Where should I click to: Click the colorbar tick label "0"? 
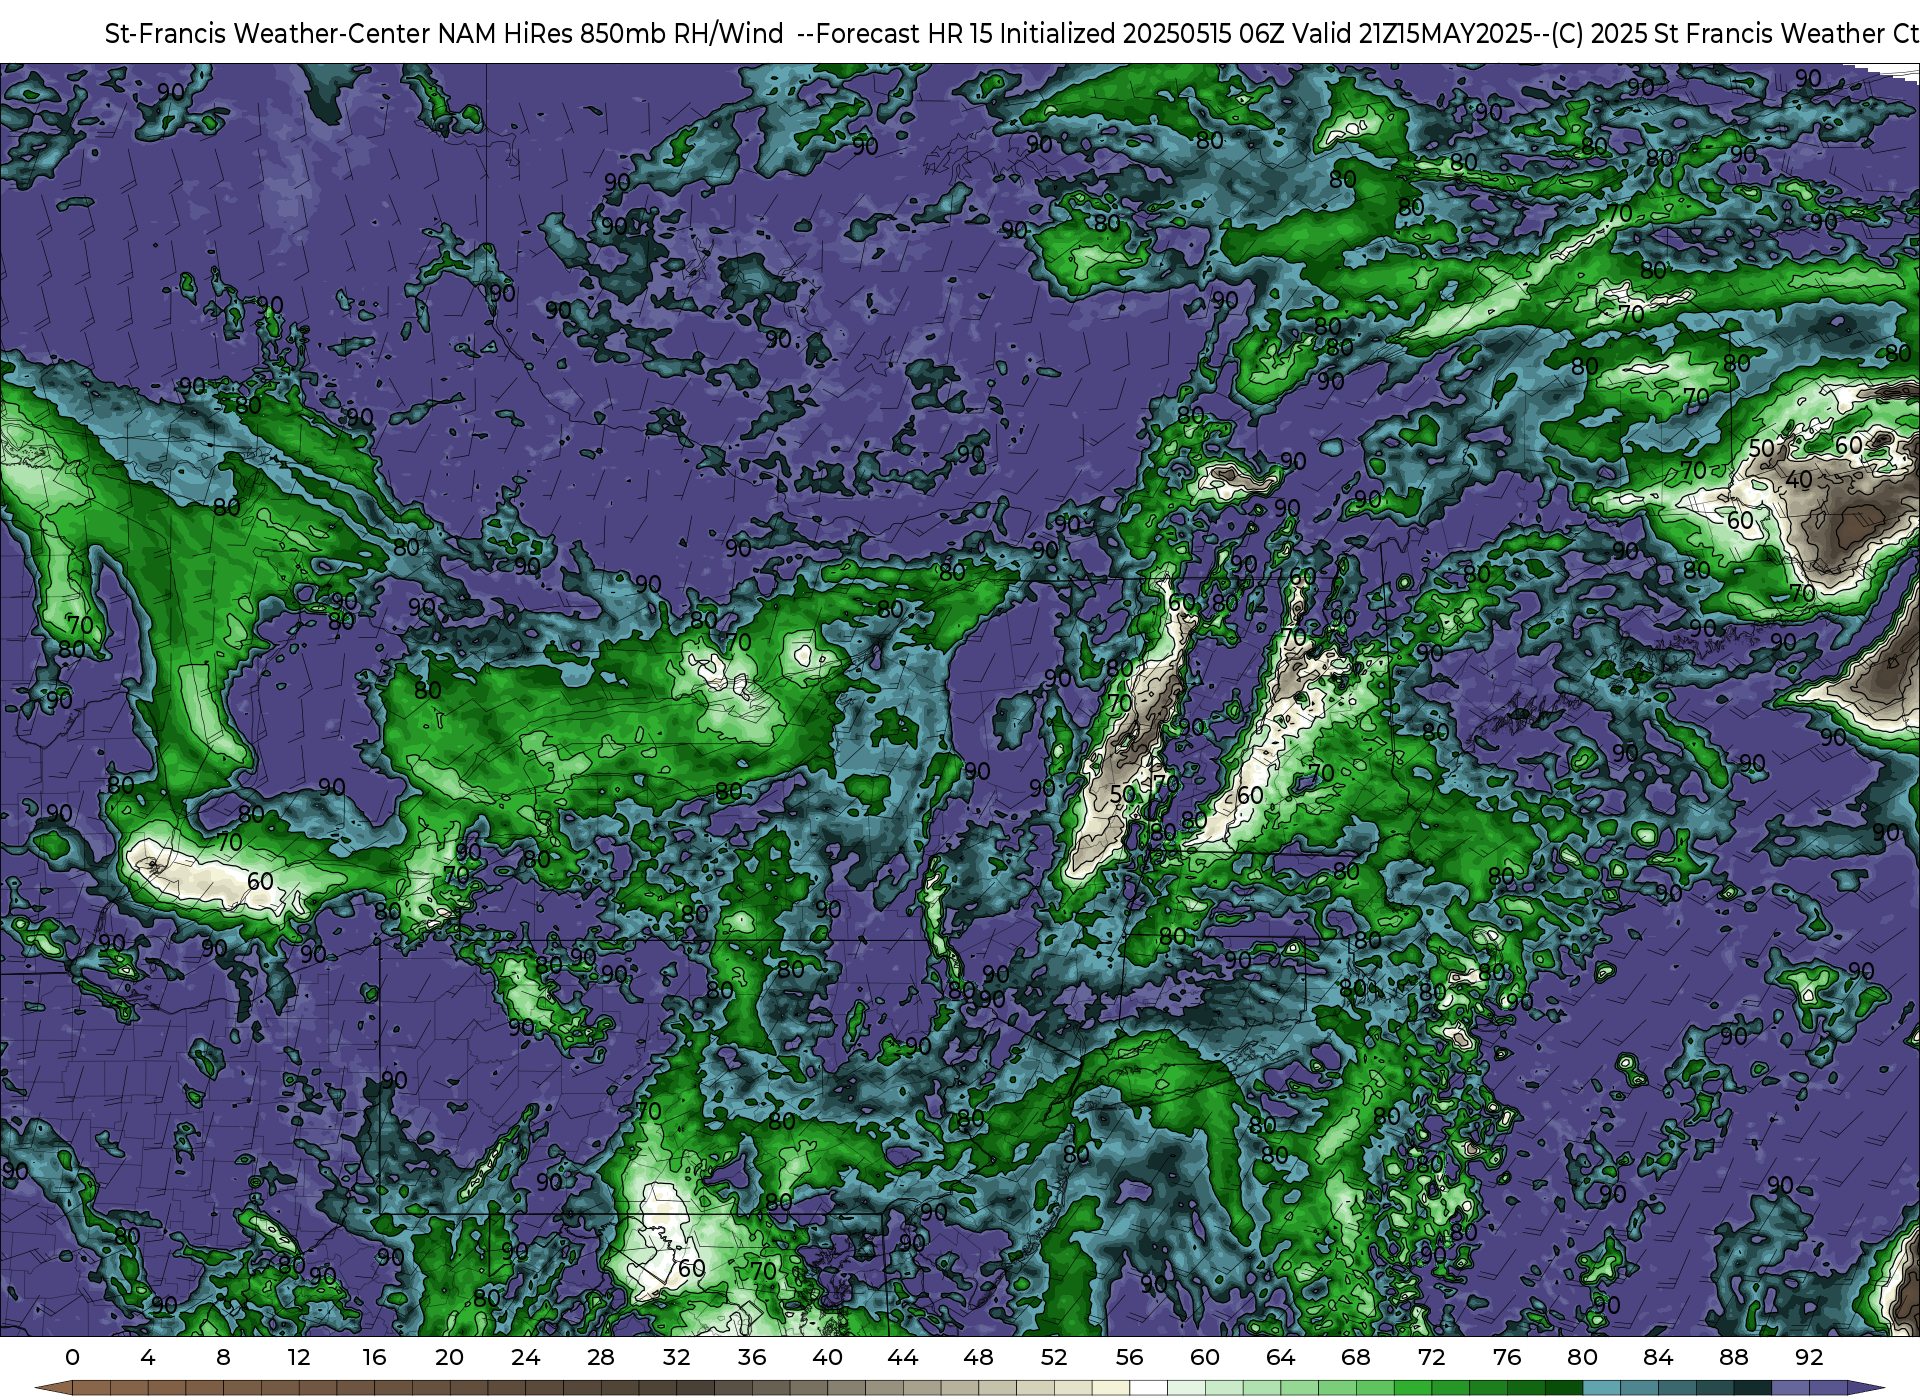click(x=72, y=1357)
